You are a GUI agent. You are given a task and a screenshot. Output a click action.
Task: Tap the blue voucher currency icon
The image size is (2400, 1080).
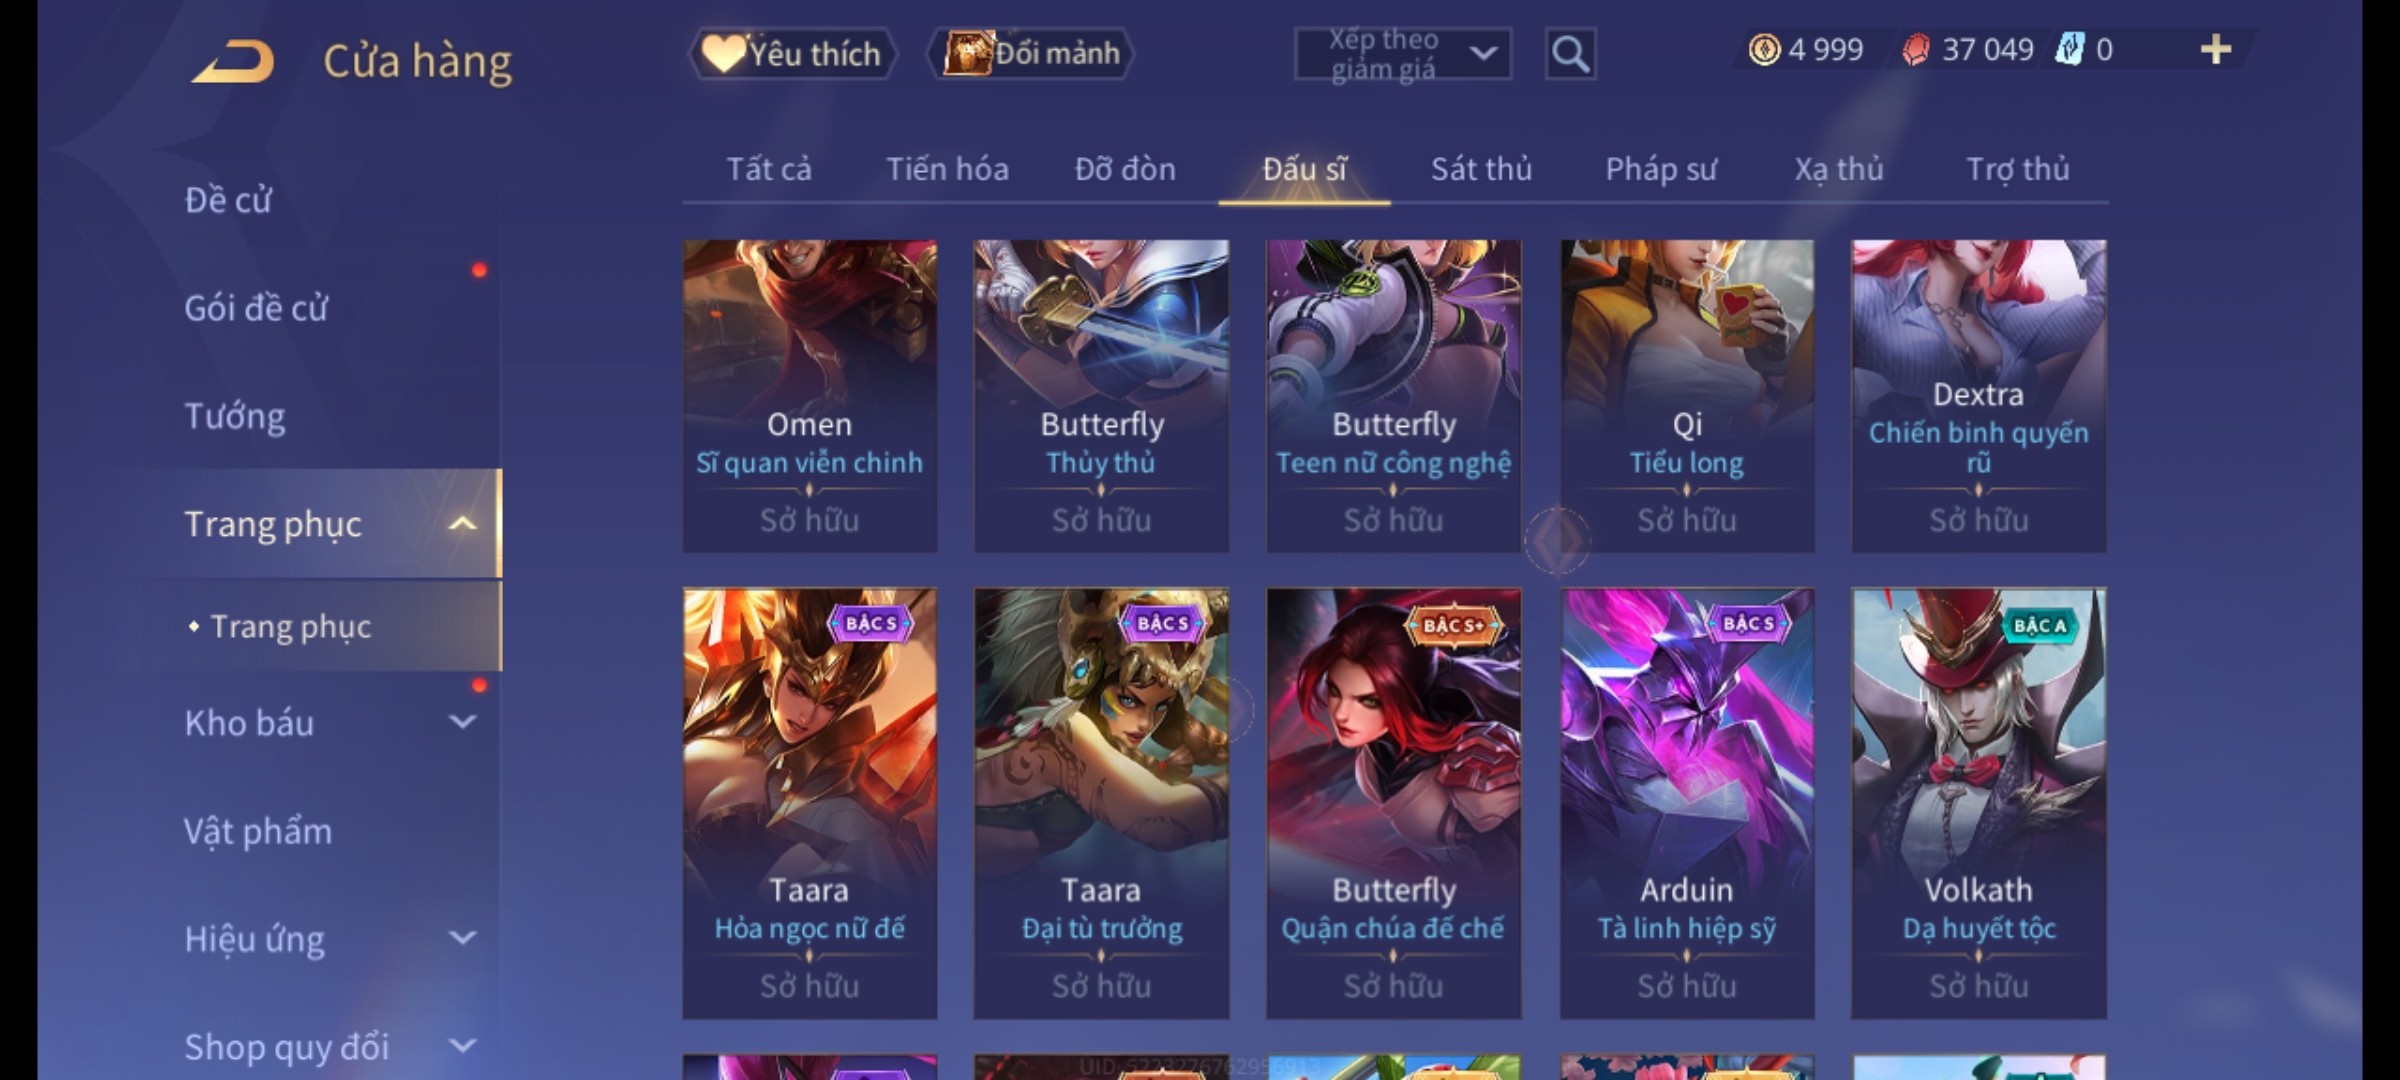(x=2069, y=50)
